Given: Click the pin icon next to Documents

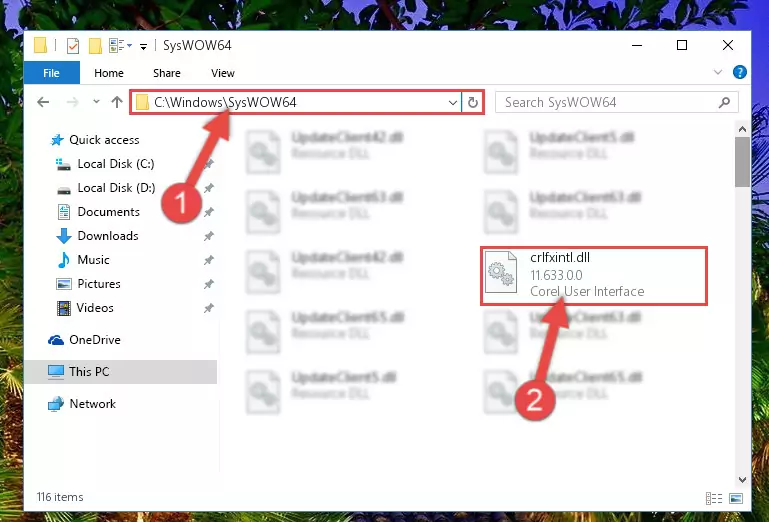Looking at the screenshot, I should 209,212.
